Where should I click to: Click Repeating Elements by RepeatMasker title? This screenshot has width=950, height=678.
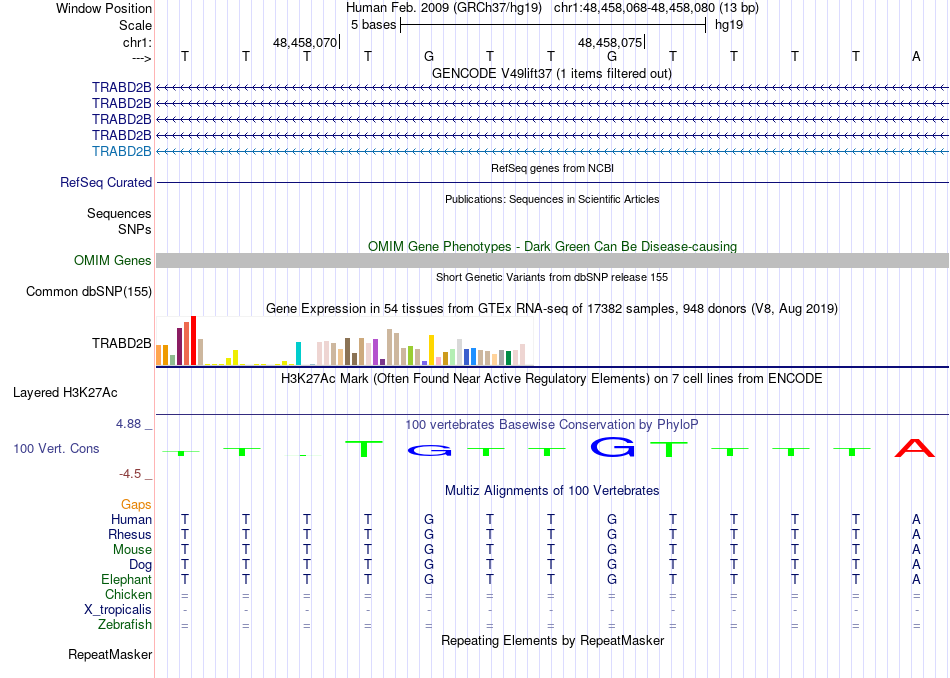pos(552,640)
